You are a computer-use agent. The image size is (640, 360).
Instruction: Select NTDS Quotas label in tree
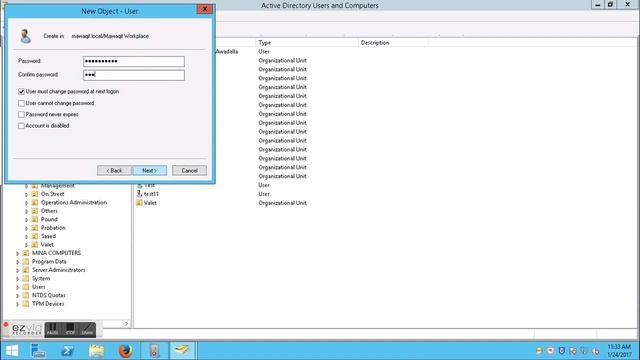pyautogui.click(x=49, y=295)
